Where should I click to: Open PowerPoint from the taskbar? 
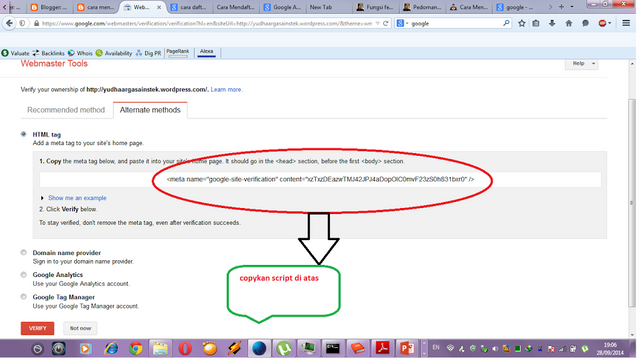pos(407,349)
